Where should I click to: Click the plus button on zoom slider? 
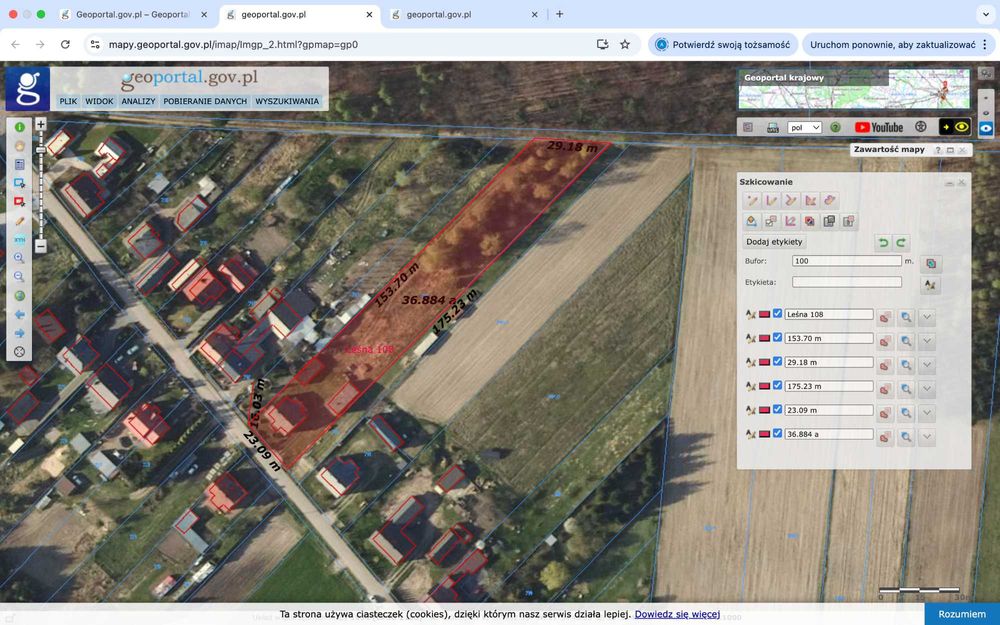pyautogui.click(x=41, y=124)
